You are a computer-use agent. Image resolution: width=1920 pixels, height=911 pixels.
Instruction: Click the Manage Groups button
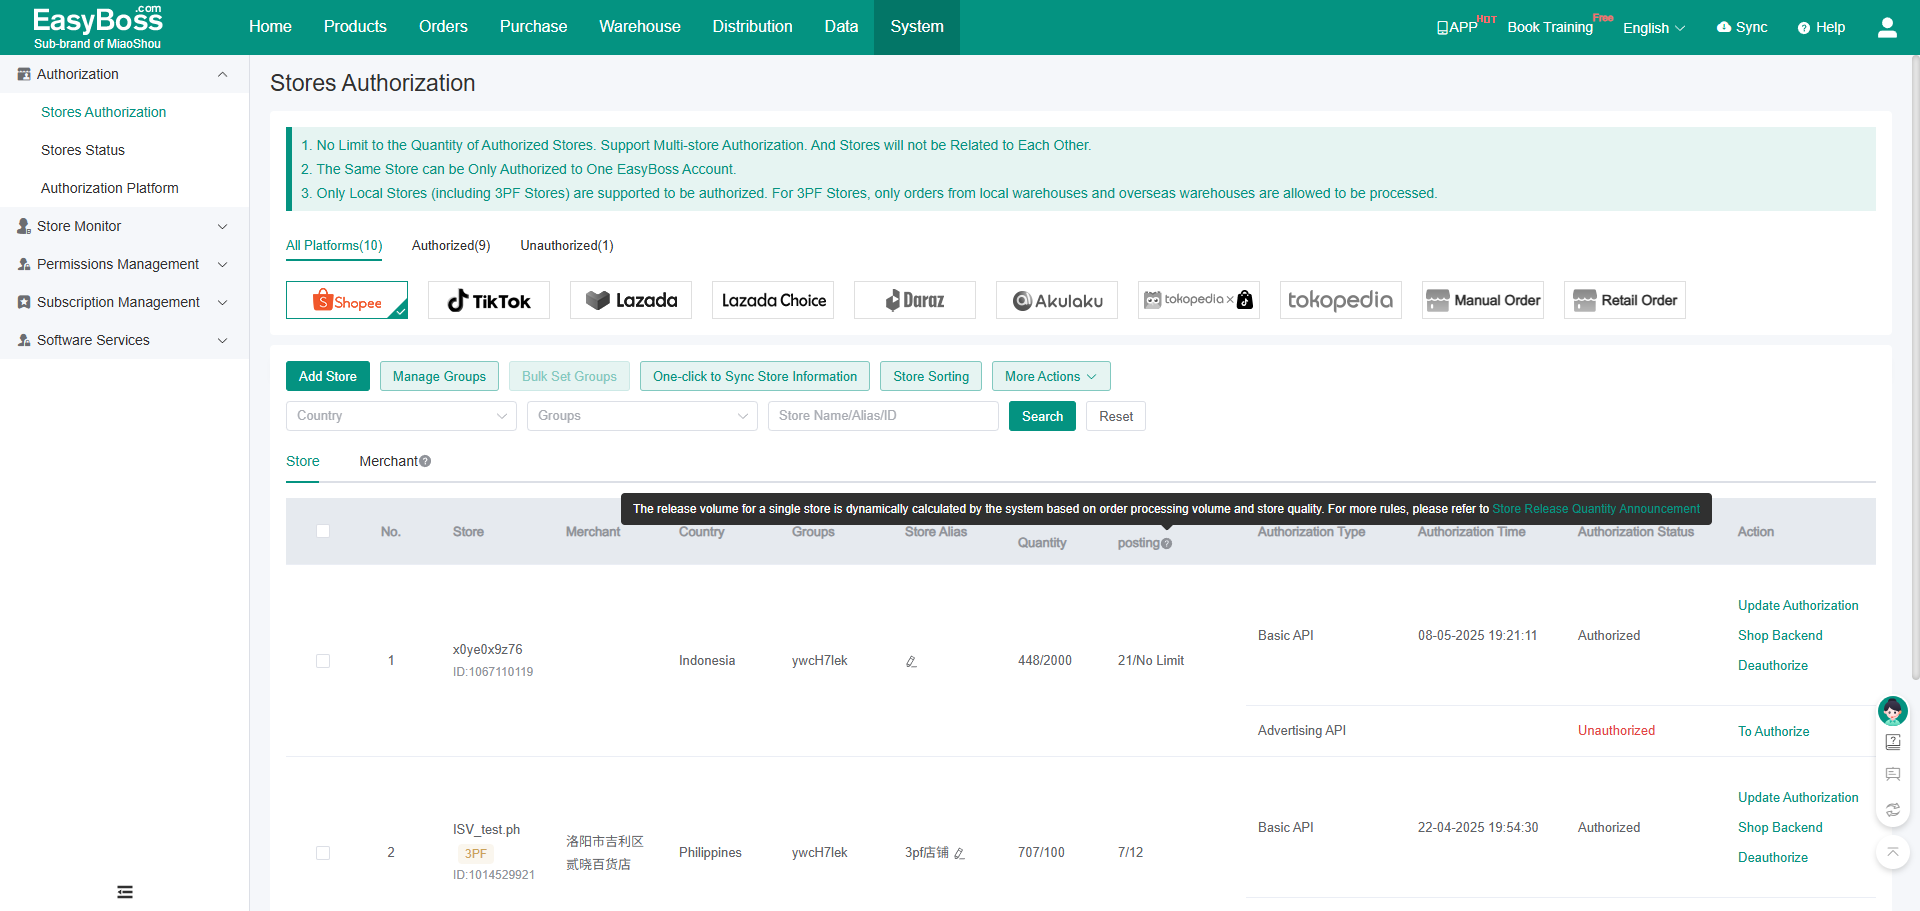439,376
